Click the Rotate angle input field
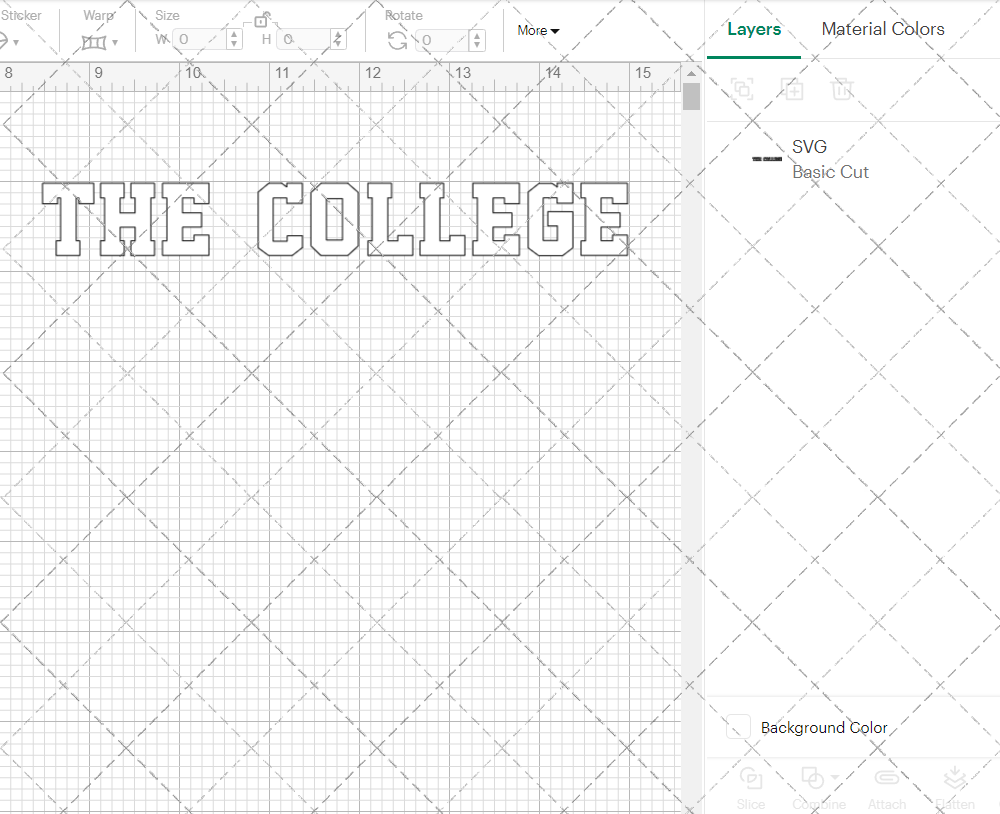1000x814 pixels. point(443,40)
